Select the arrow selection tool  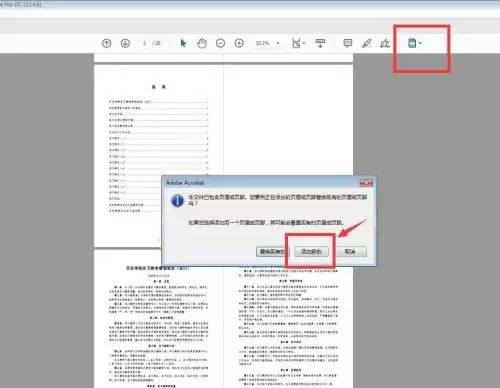[183, 43]
